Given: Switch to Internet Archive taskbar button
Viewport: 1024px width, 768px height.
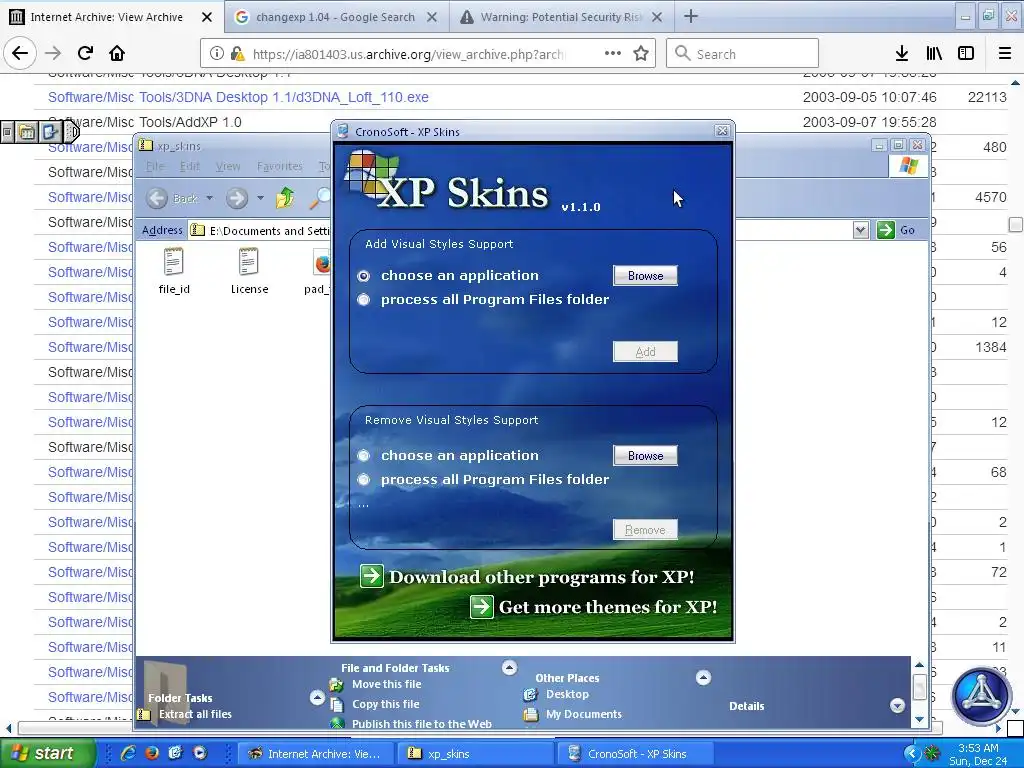Looking at the screenshot, I should [316, 754].
